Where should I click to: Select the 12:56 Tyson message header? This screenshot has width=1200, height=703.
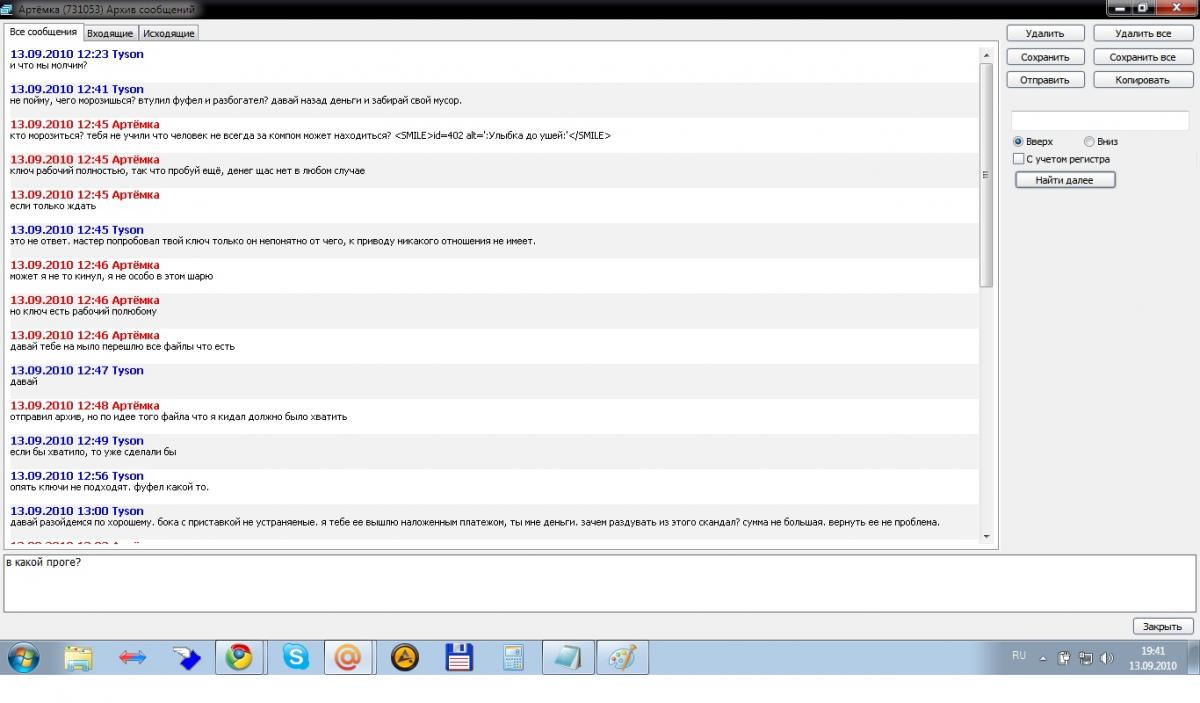coord(77,476)
